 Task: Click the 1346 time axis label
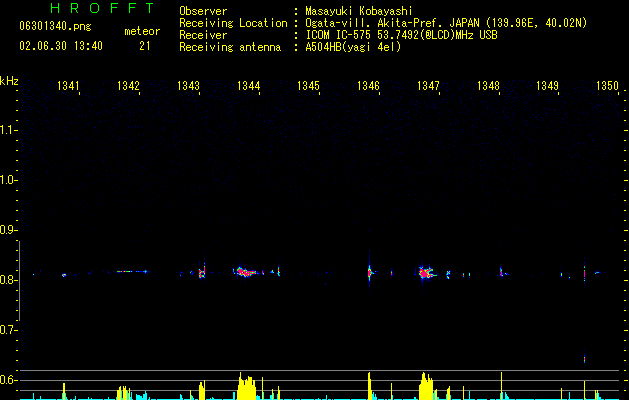(x=368, y=86)
